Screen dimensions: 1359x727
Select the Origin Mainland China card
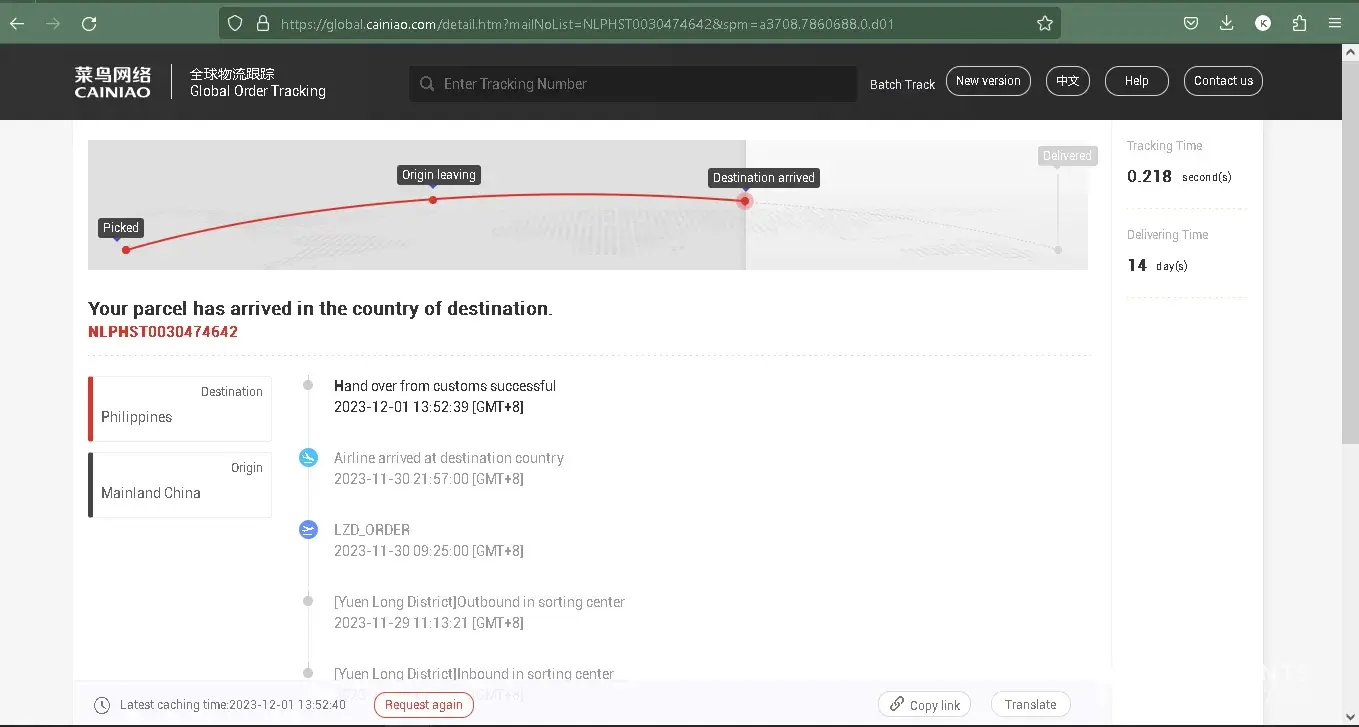click(180, 485)
